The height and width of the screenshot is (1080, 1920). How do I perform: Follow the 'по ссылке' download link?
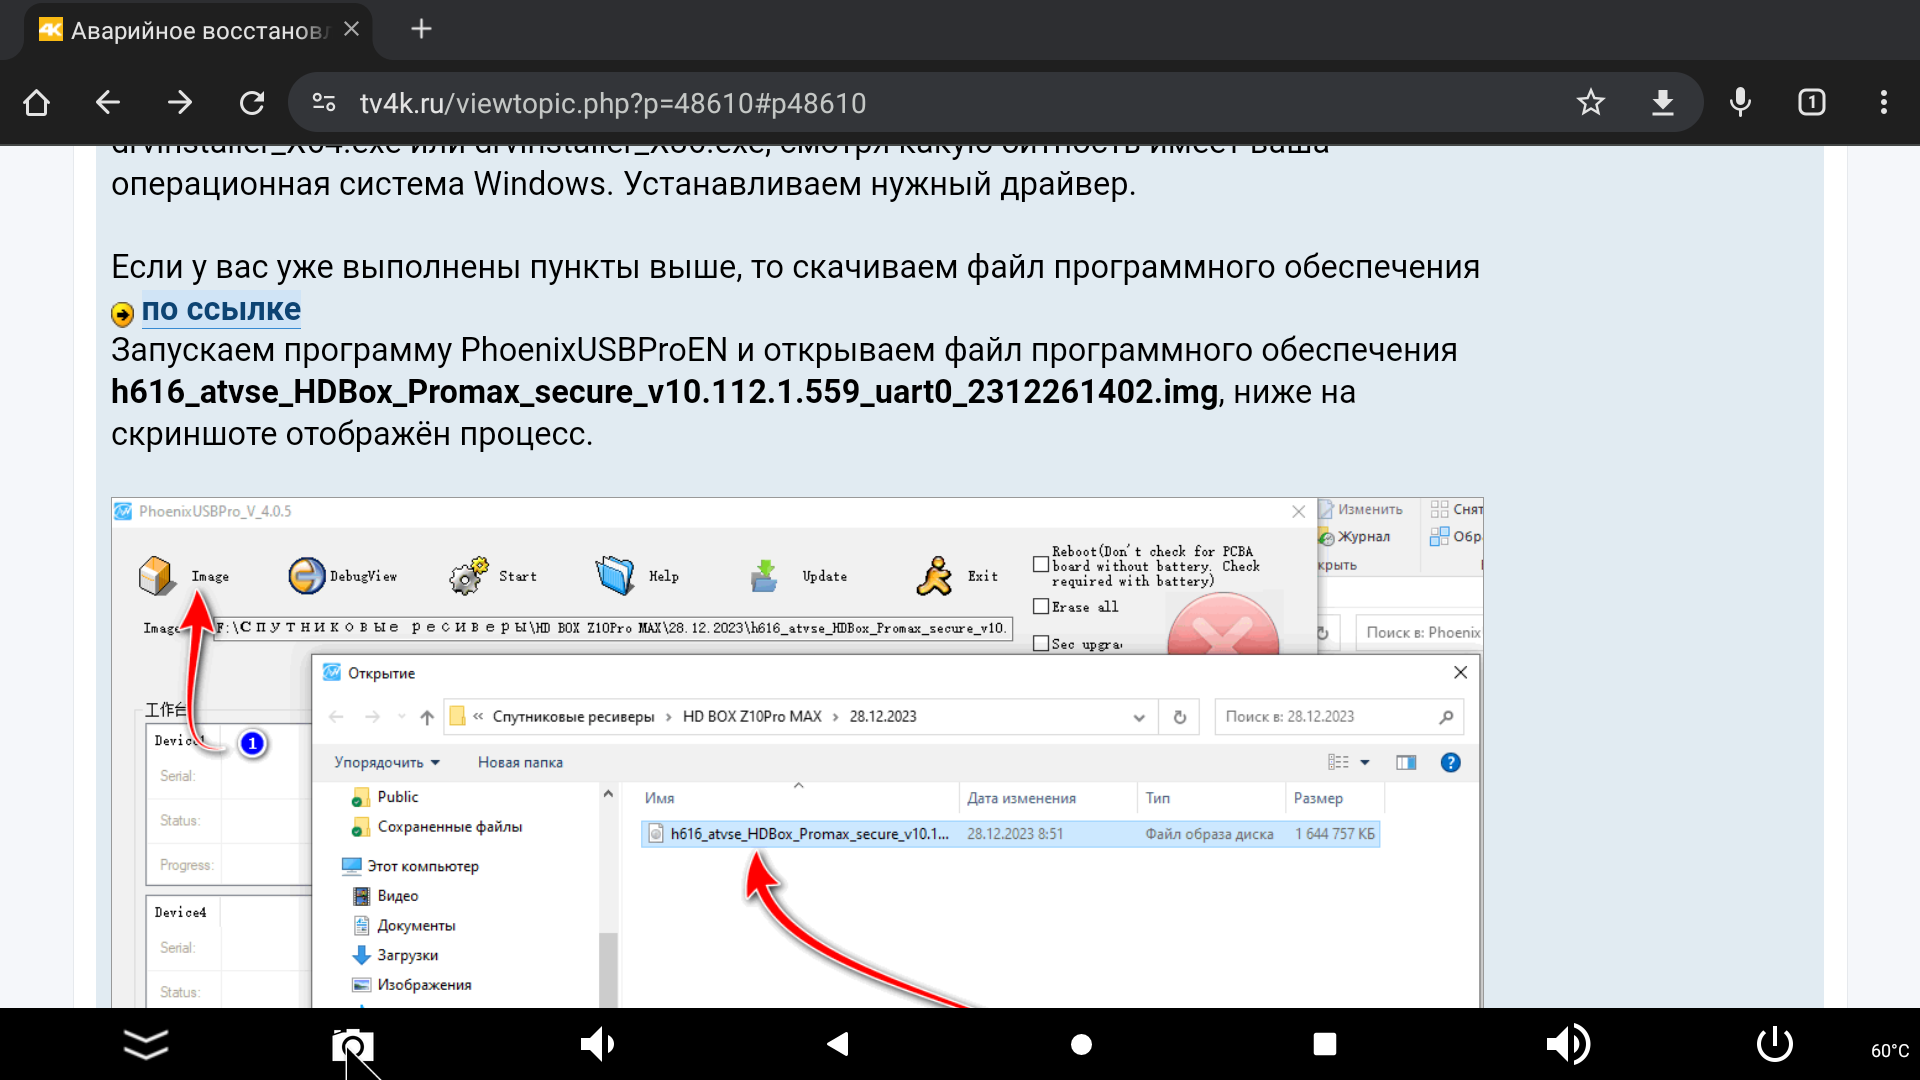pyautogui.click(x=221, y=310)
